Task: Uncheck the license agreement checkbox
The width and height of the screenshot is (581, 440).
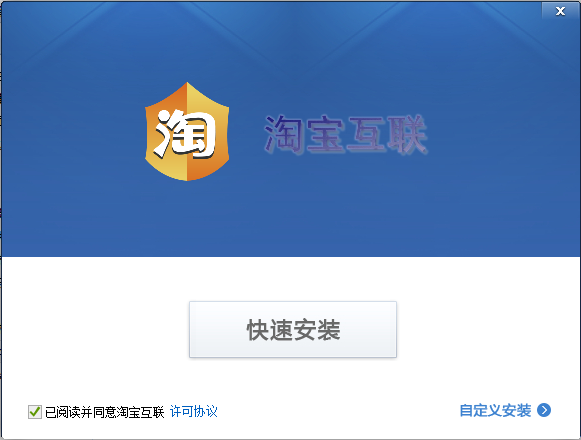Action: (x=35, y=412)
